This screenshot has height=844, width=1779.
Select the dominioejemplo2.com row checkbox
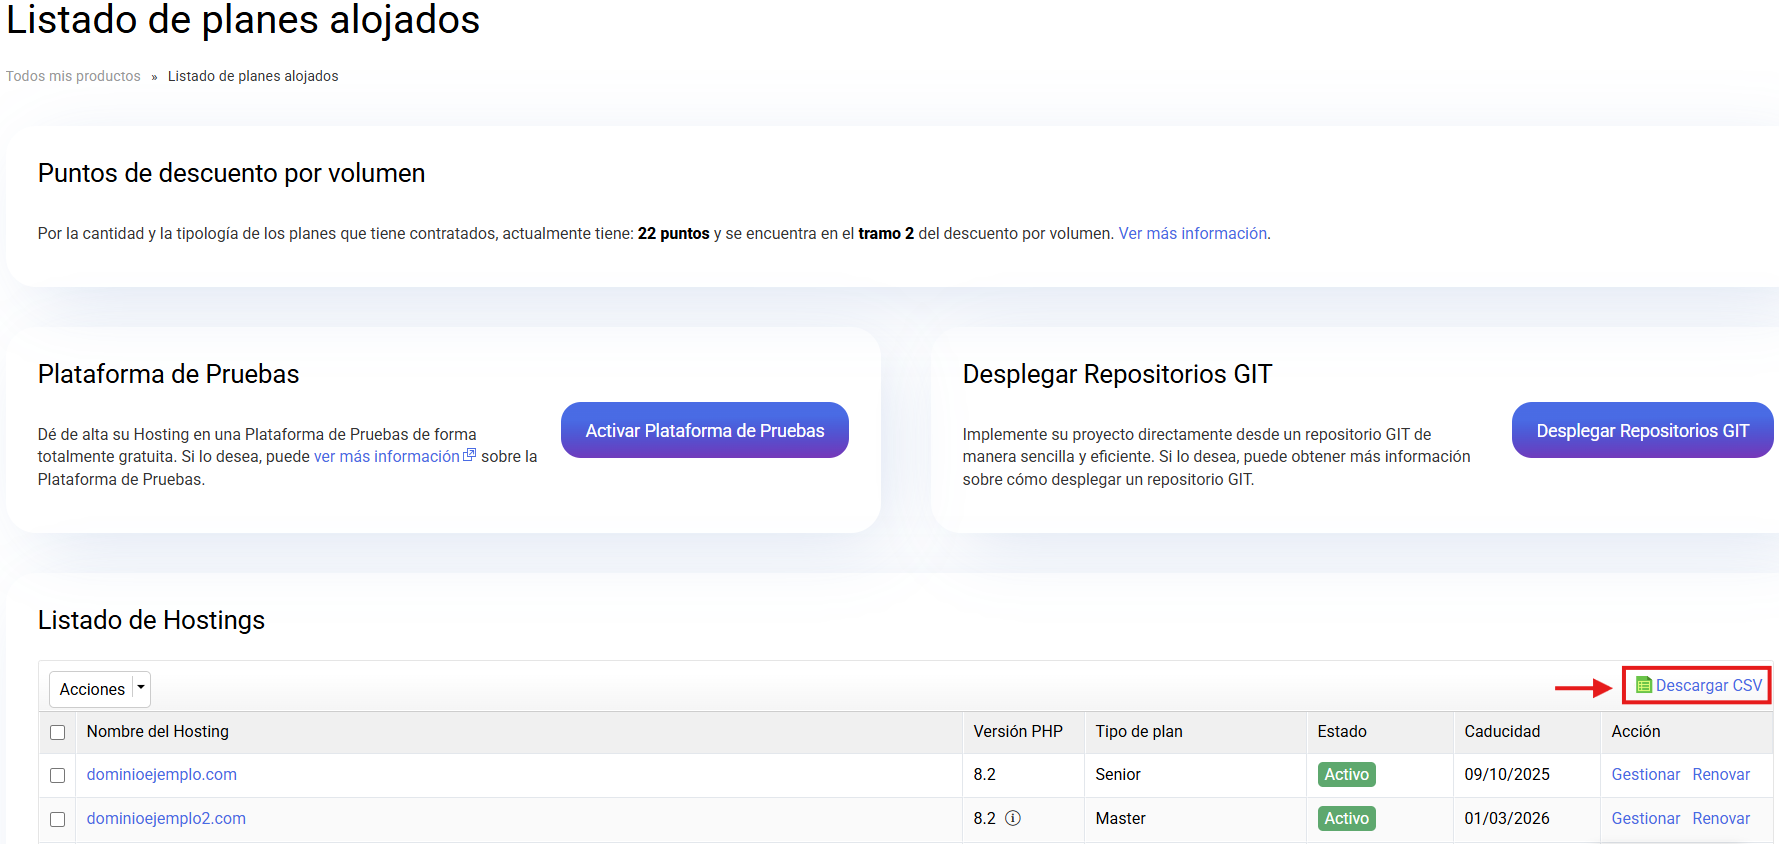pyautogui.click(x=58, y=819)
